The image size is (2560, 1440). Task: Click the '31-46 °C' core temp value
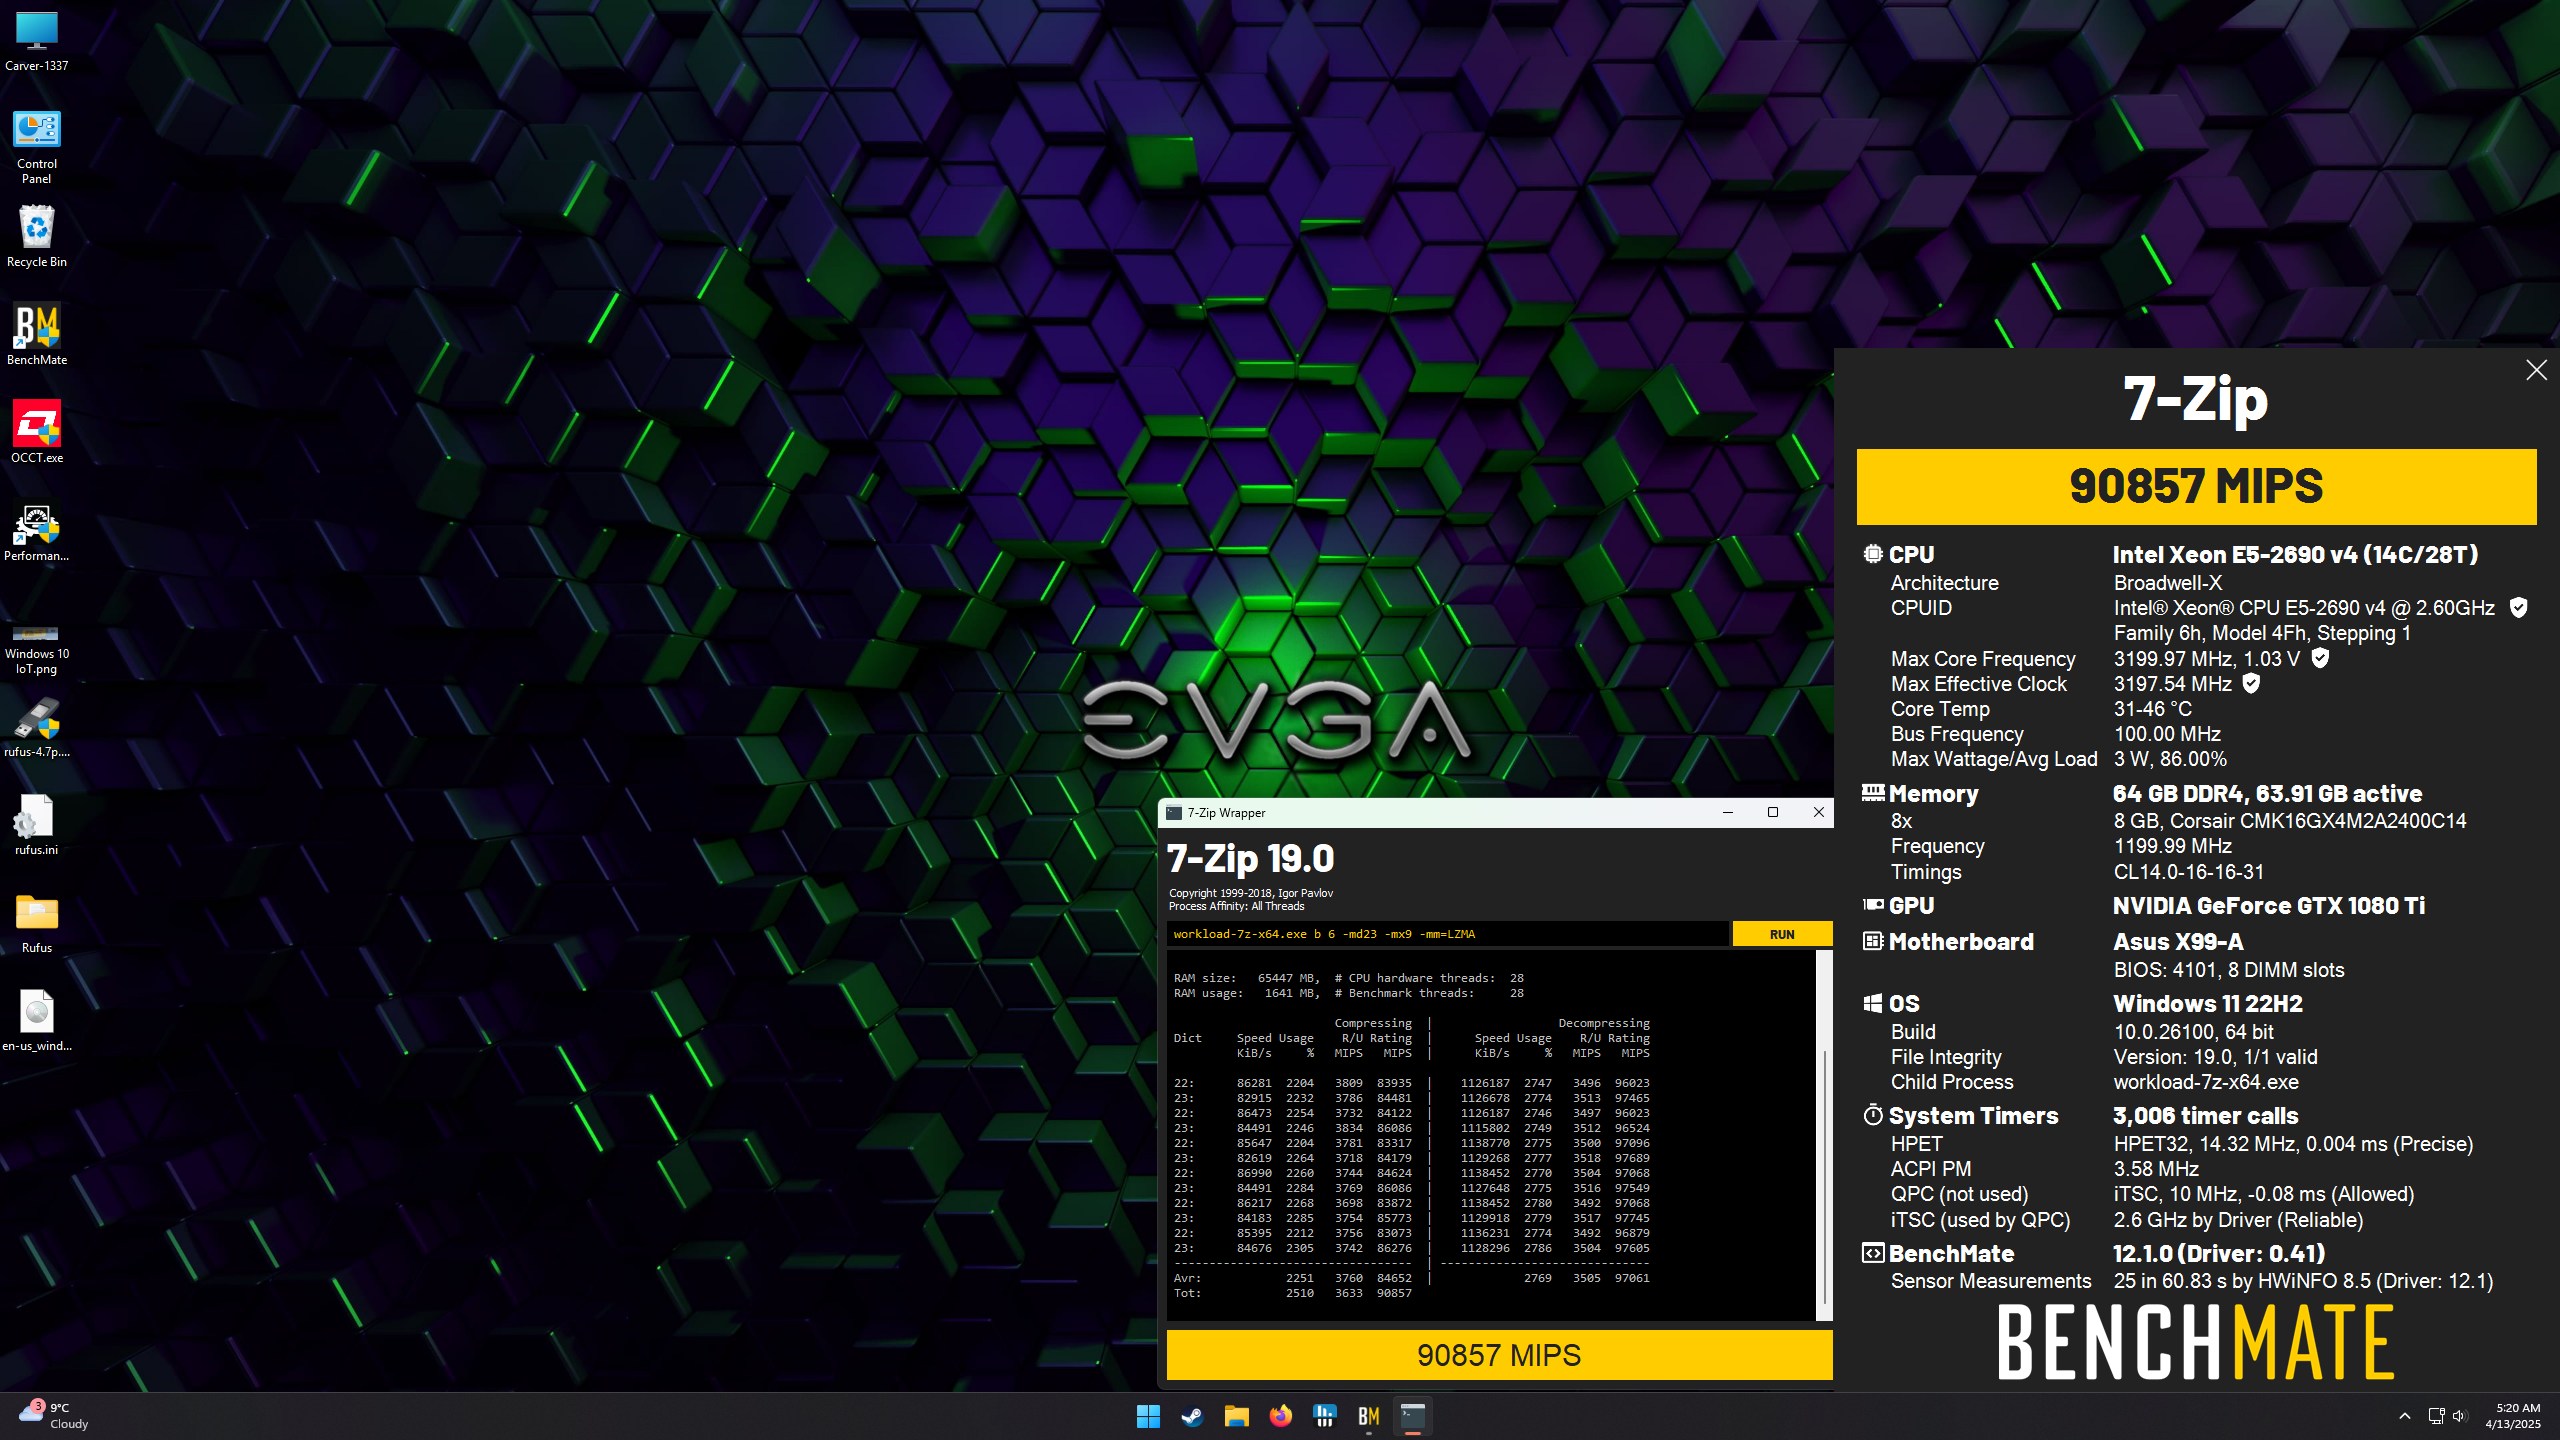[x=2152, y=709]
